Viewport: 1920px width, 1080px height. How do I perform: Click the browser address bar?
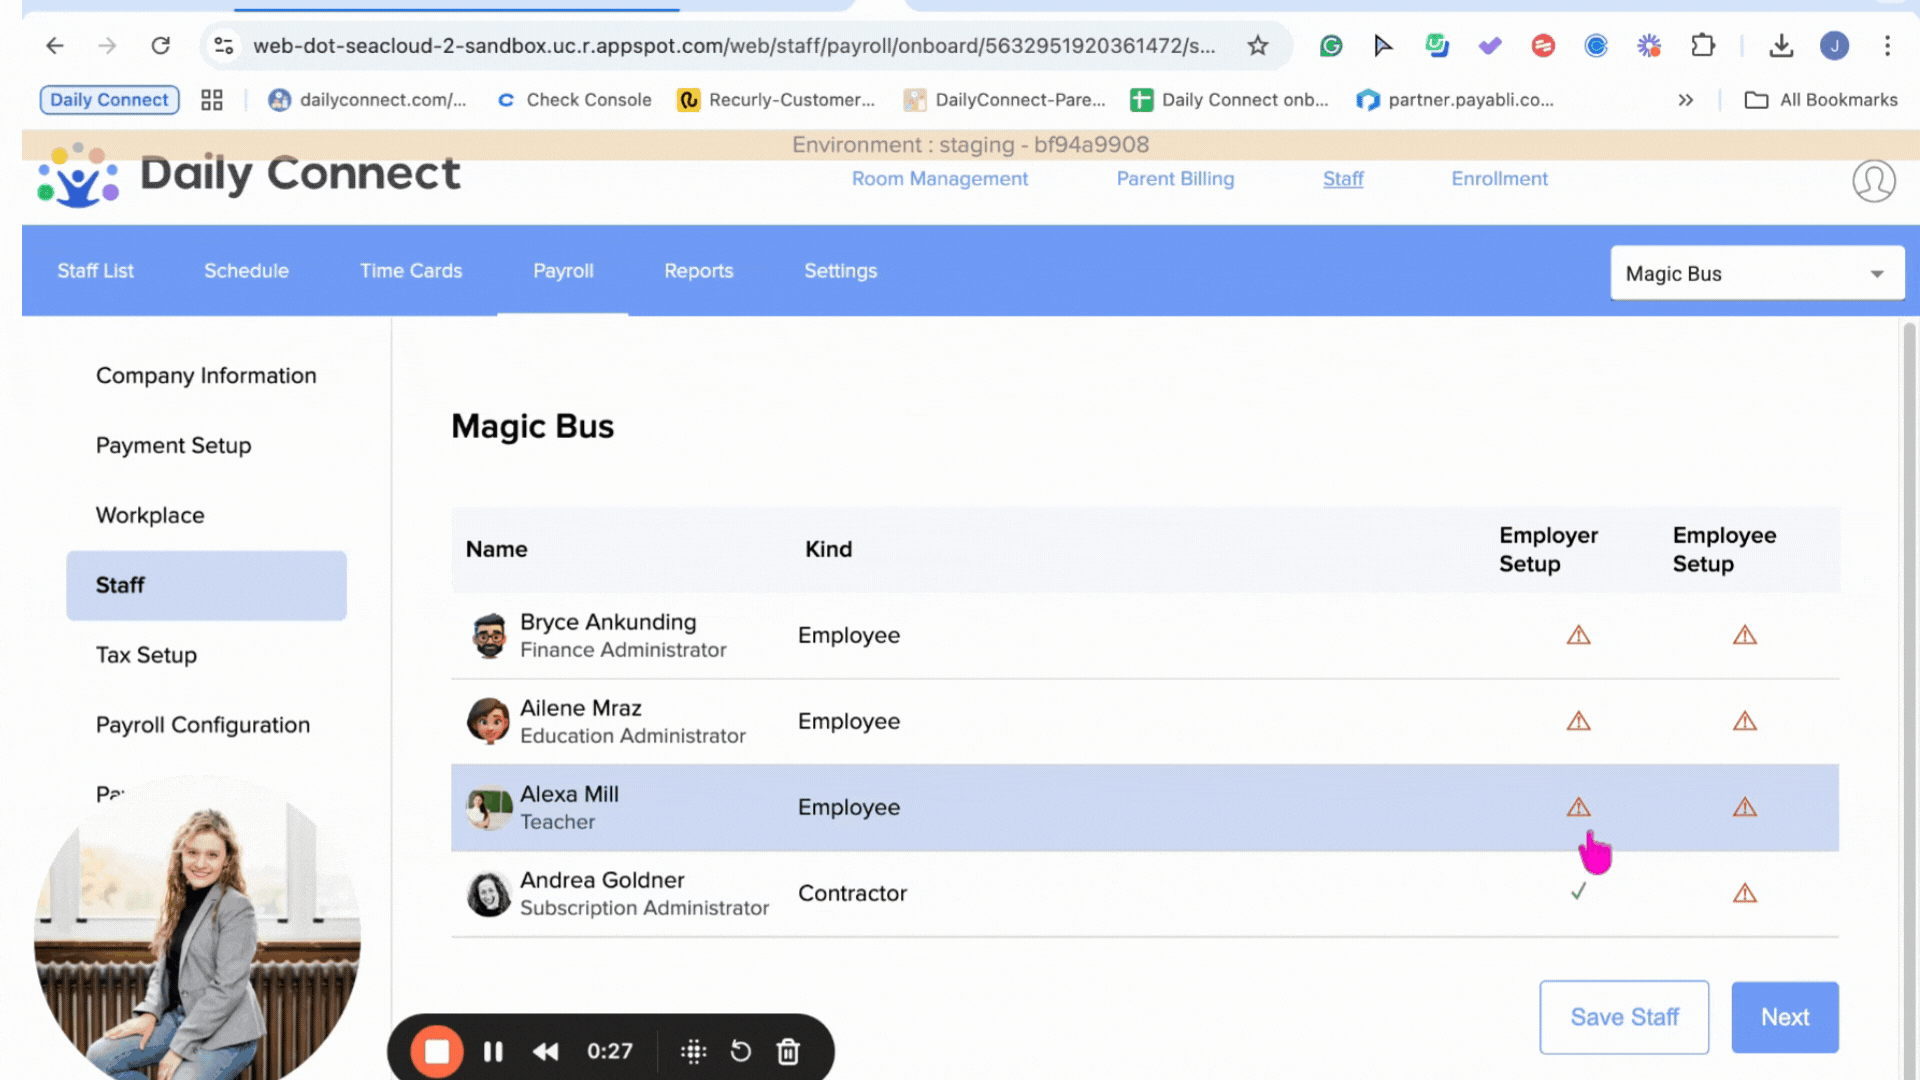point(733,46)
